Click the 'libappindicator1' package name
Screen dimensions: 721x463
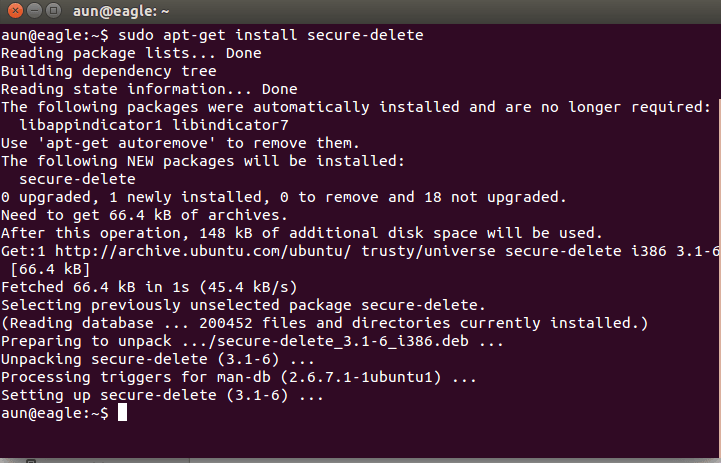[x=91, y=125]
